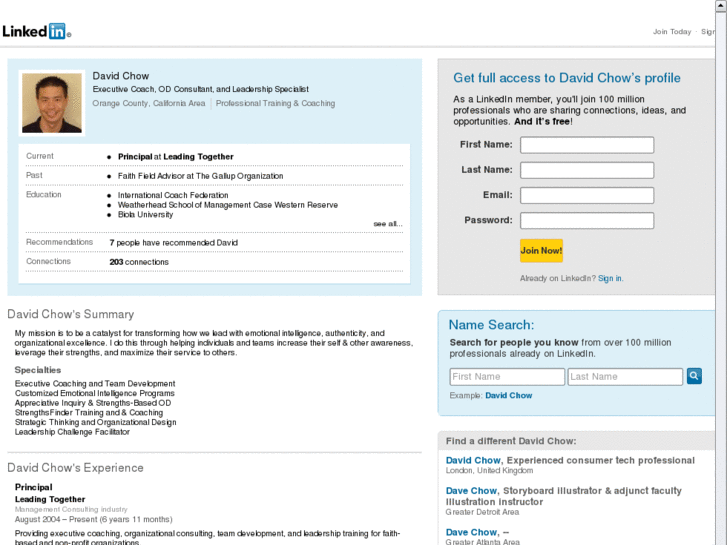Open Dave Chow in Greater Atlanta Area
727x545 pixels.
point(471,532)
